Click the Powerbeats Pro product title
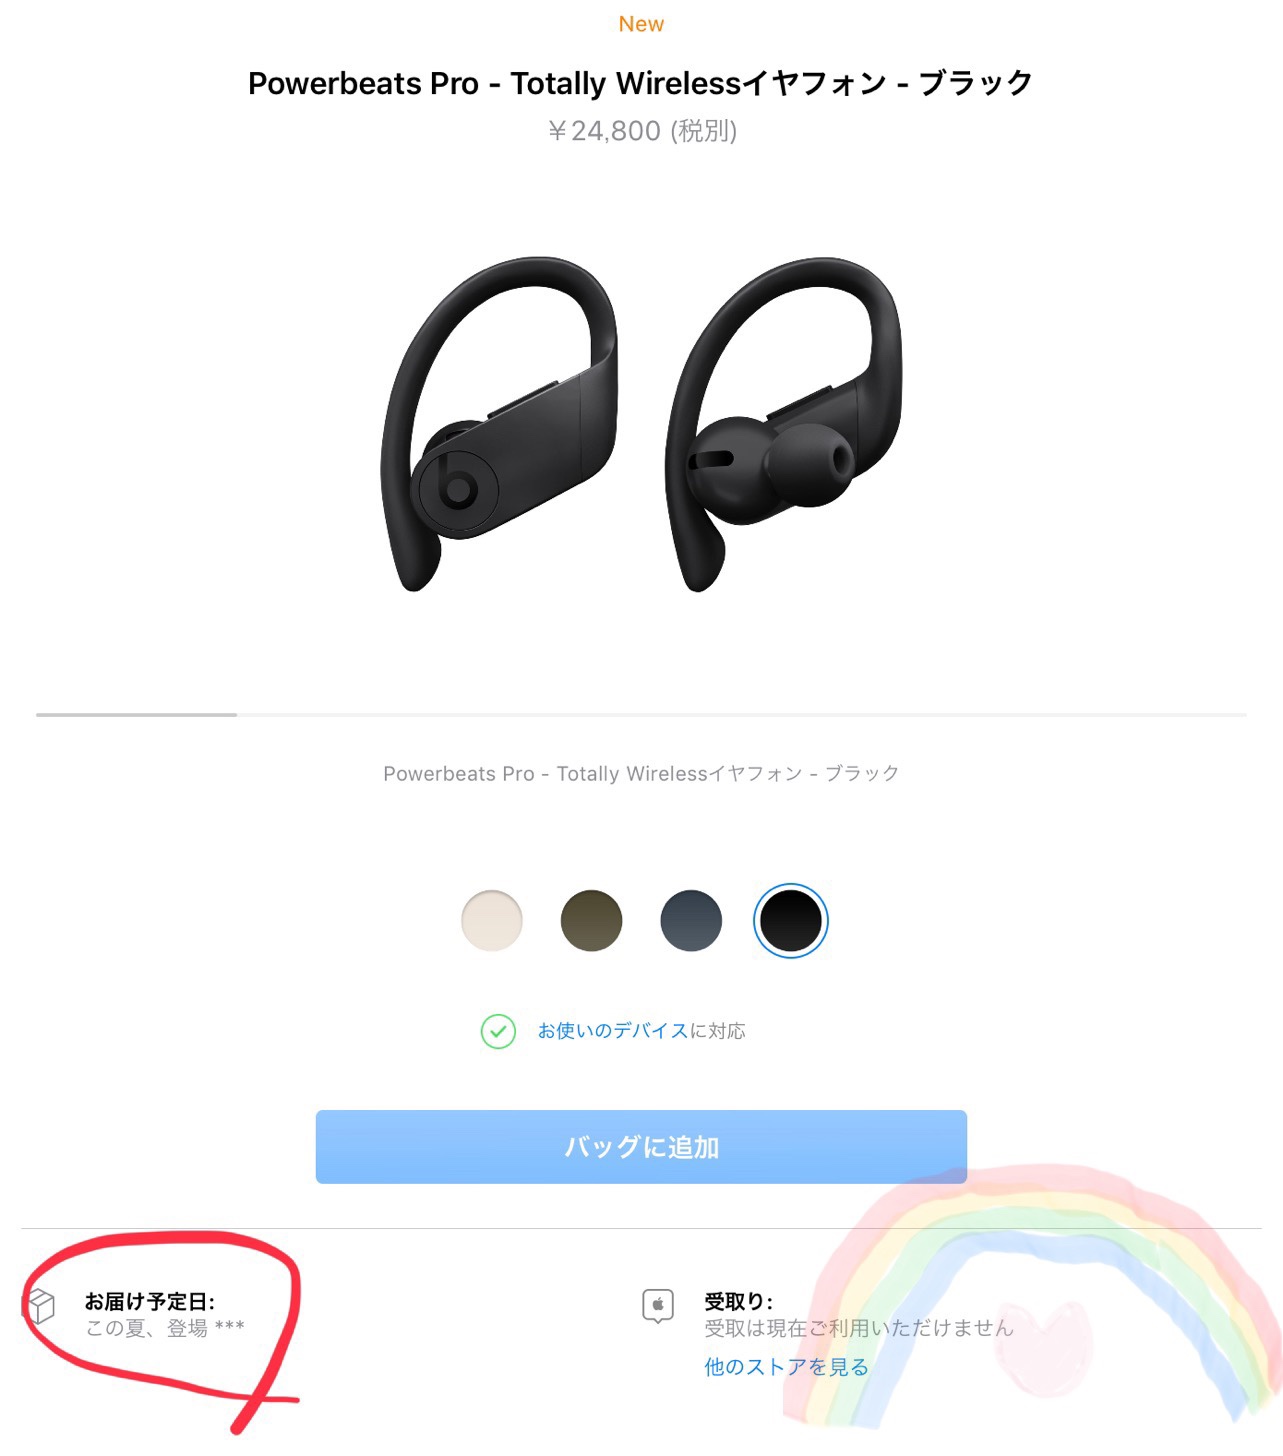 641,83
